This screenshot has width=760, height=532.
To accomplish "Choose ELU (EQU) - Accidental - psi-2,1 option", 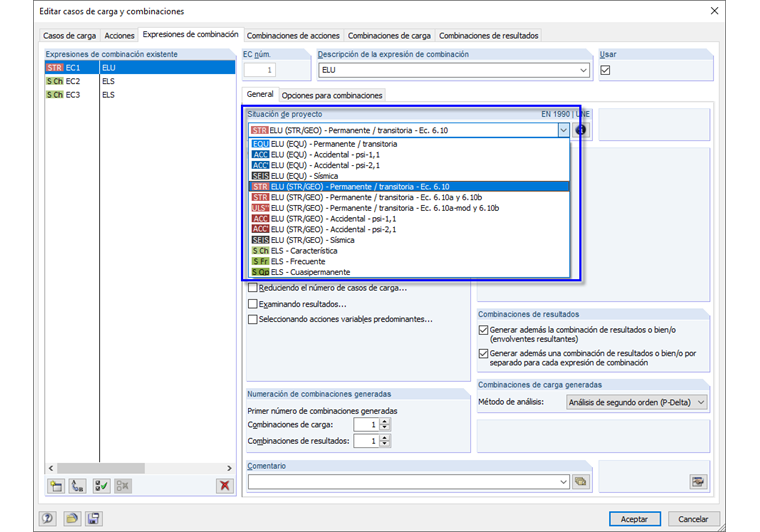I will coord(409,165).
